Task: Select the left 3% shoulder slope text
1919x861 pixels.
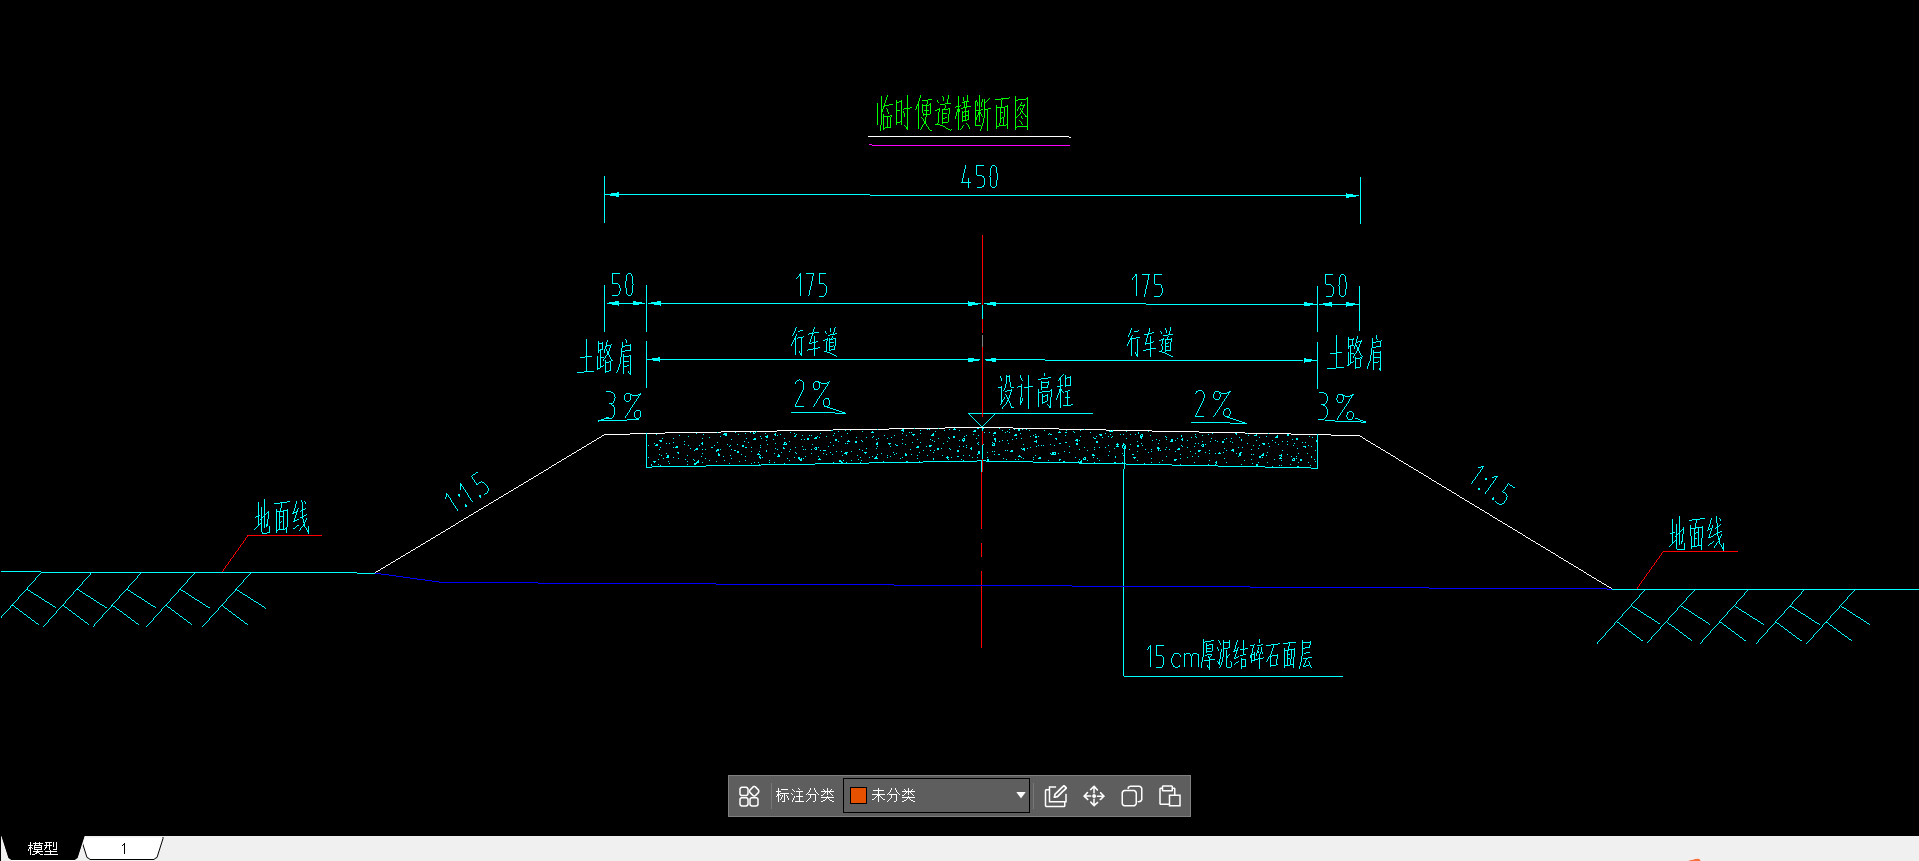Action: point(623,405)
